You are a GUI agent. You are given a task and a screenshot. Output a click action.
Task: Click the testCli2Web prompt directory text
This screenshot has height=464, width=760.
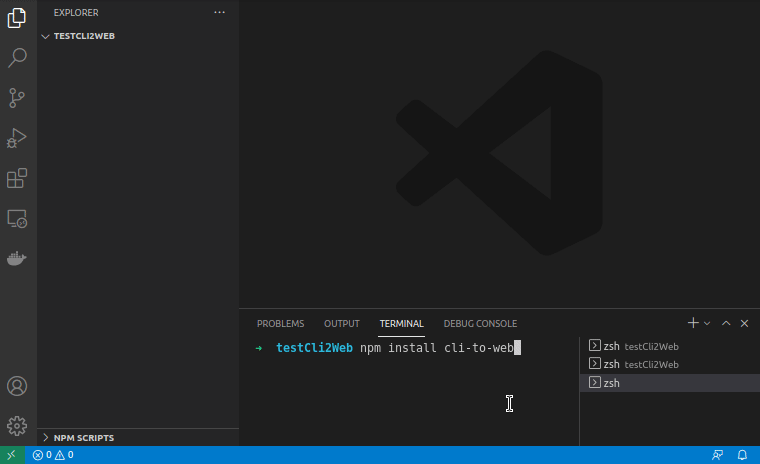pos(314,348)
